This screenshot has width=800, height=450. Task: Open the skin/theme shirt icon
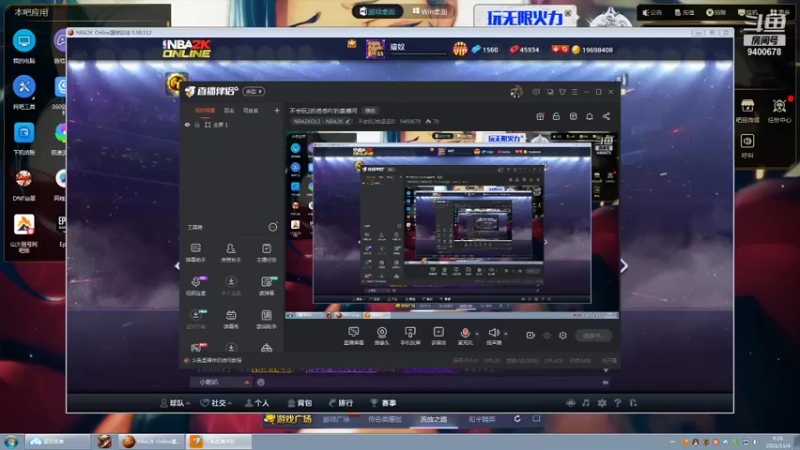pos(562,92)
